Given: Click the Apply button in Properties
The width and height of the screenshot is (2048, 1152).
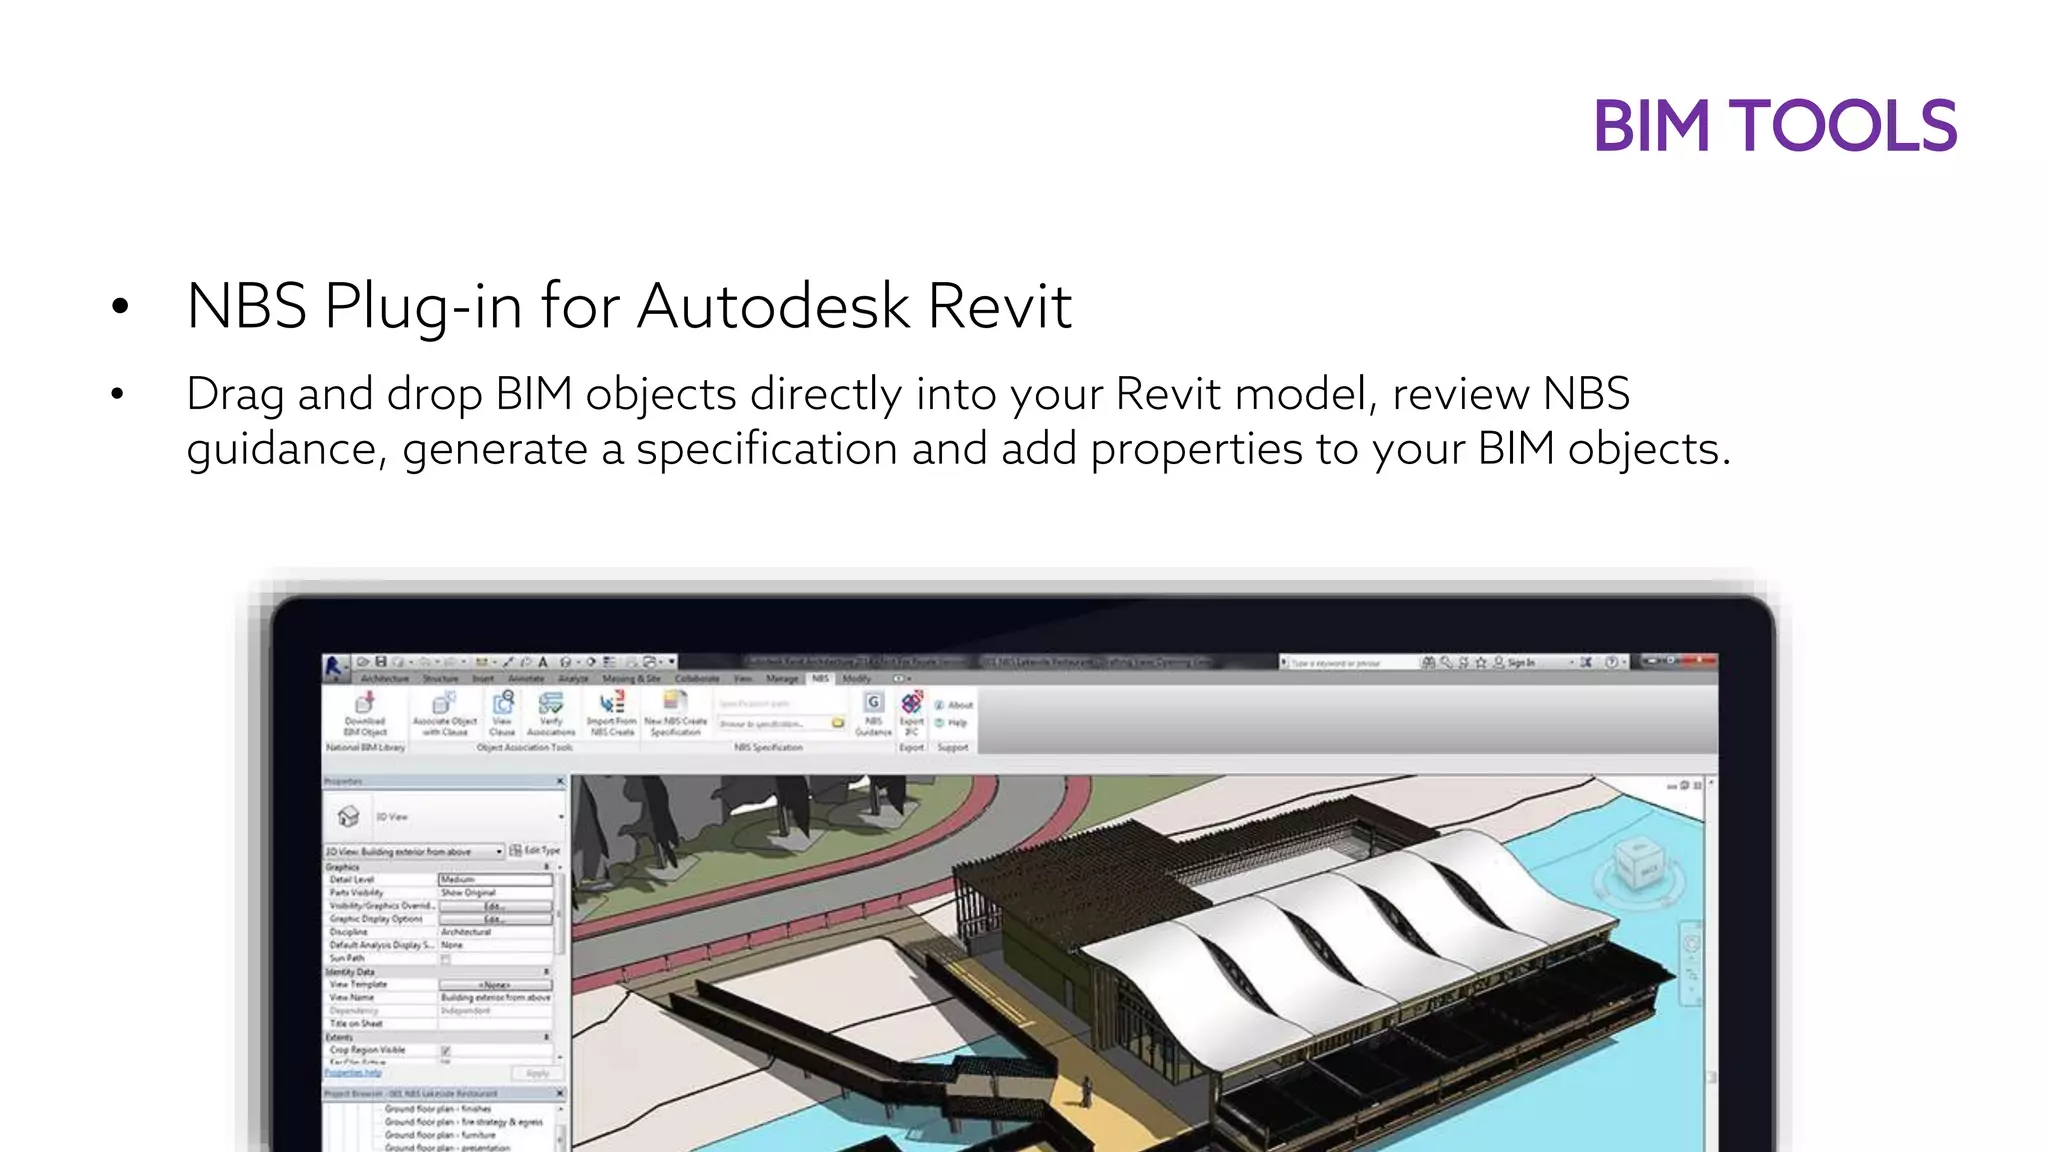Looking at the screenshot, I should [537, 1073].
